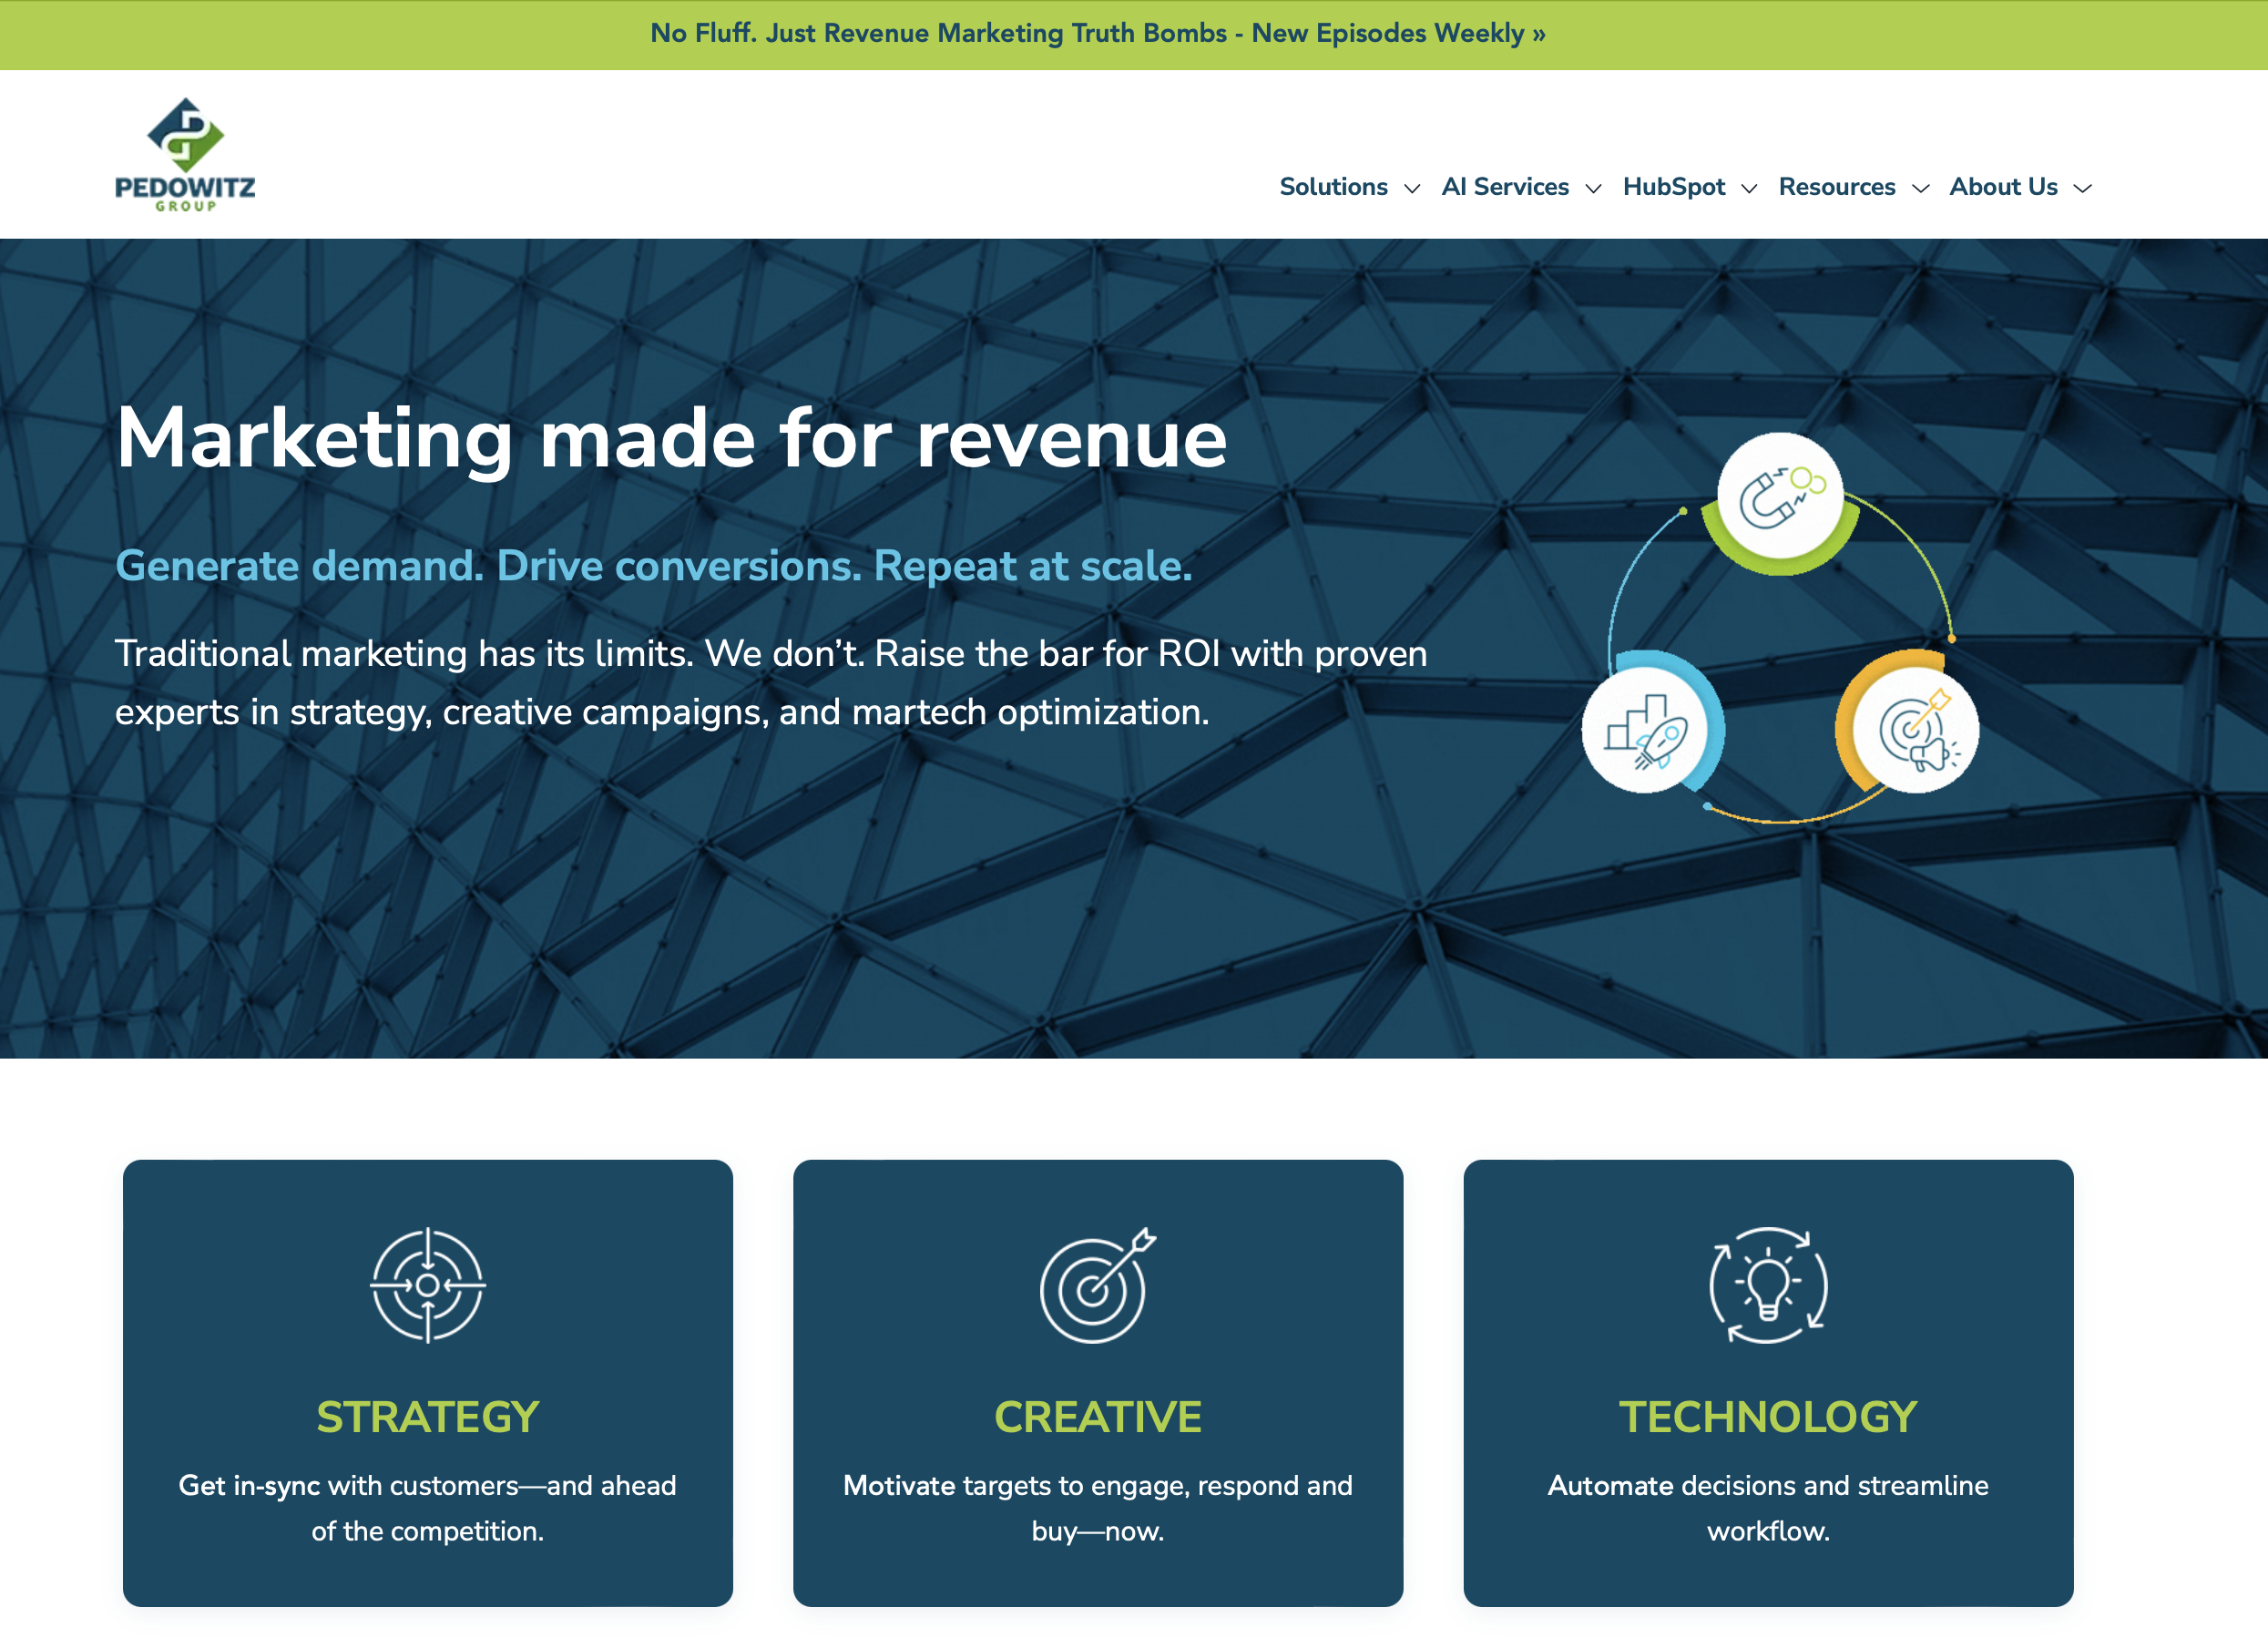This screenshot has width=2268, height=1638.
Task: Click the rocket and buildings icon circle
Action: coord(1645,731)
